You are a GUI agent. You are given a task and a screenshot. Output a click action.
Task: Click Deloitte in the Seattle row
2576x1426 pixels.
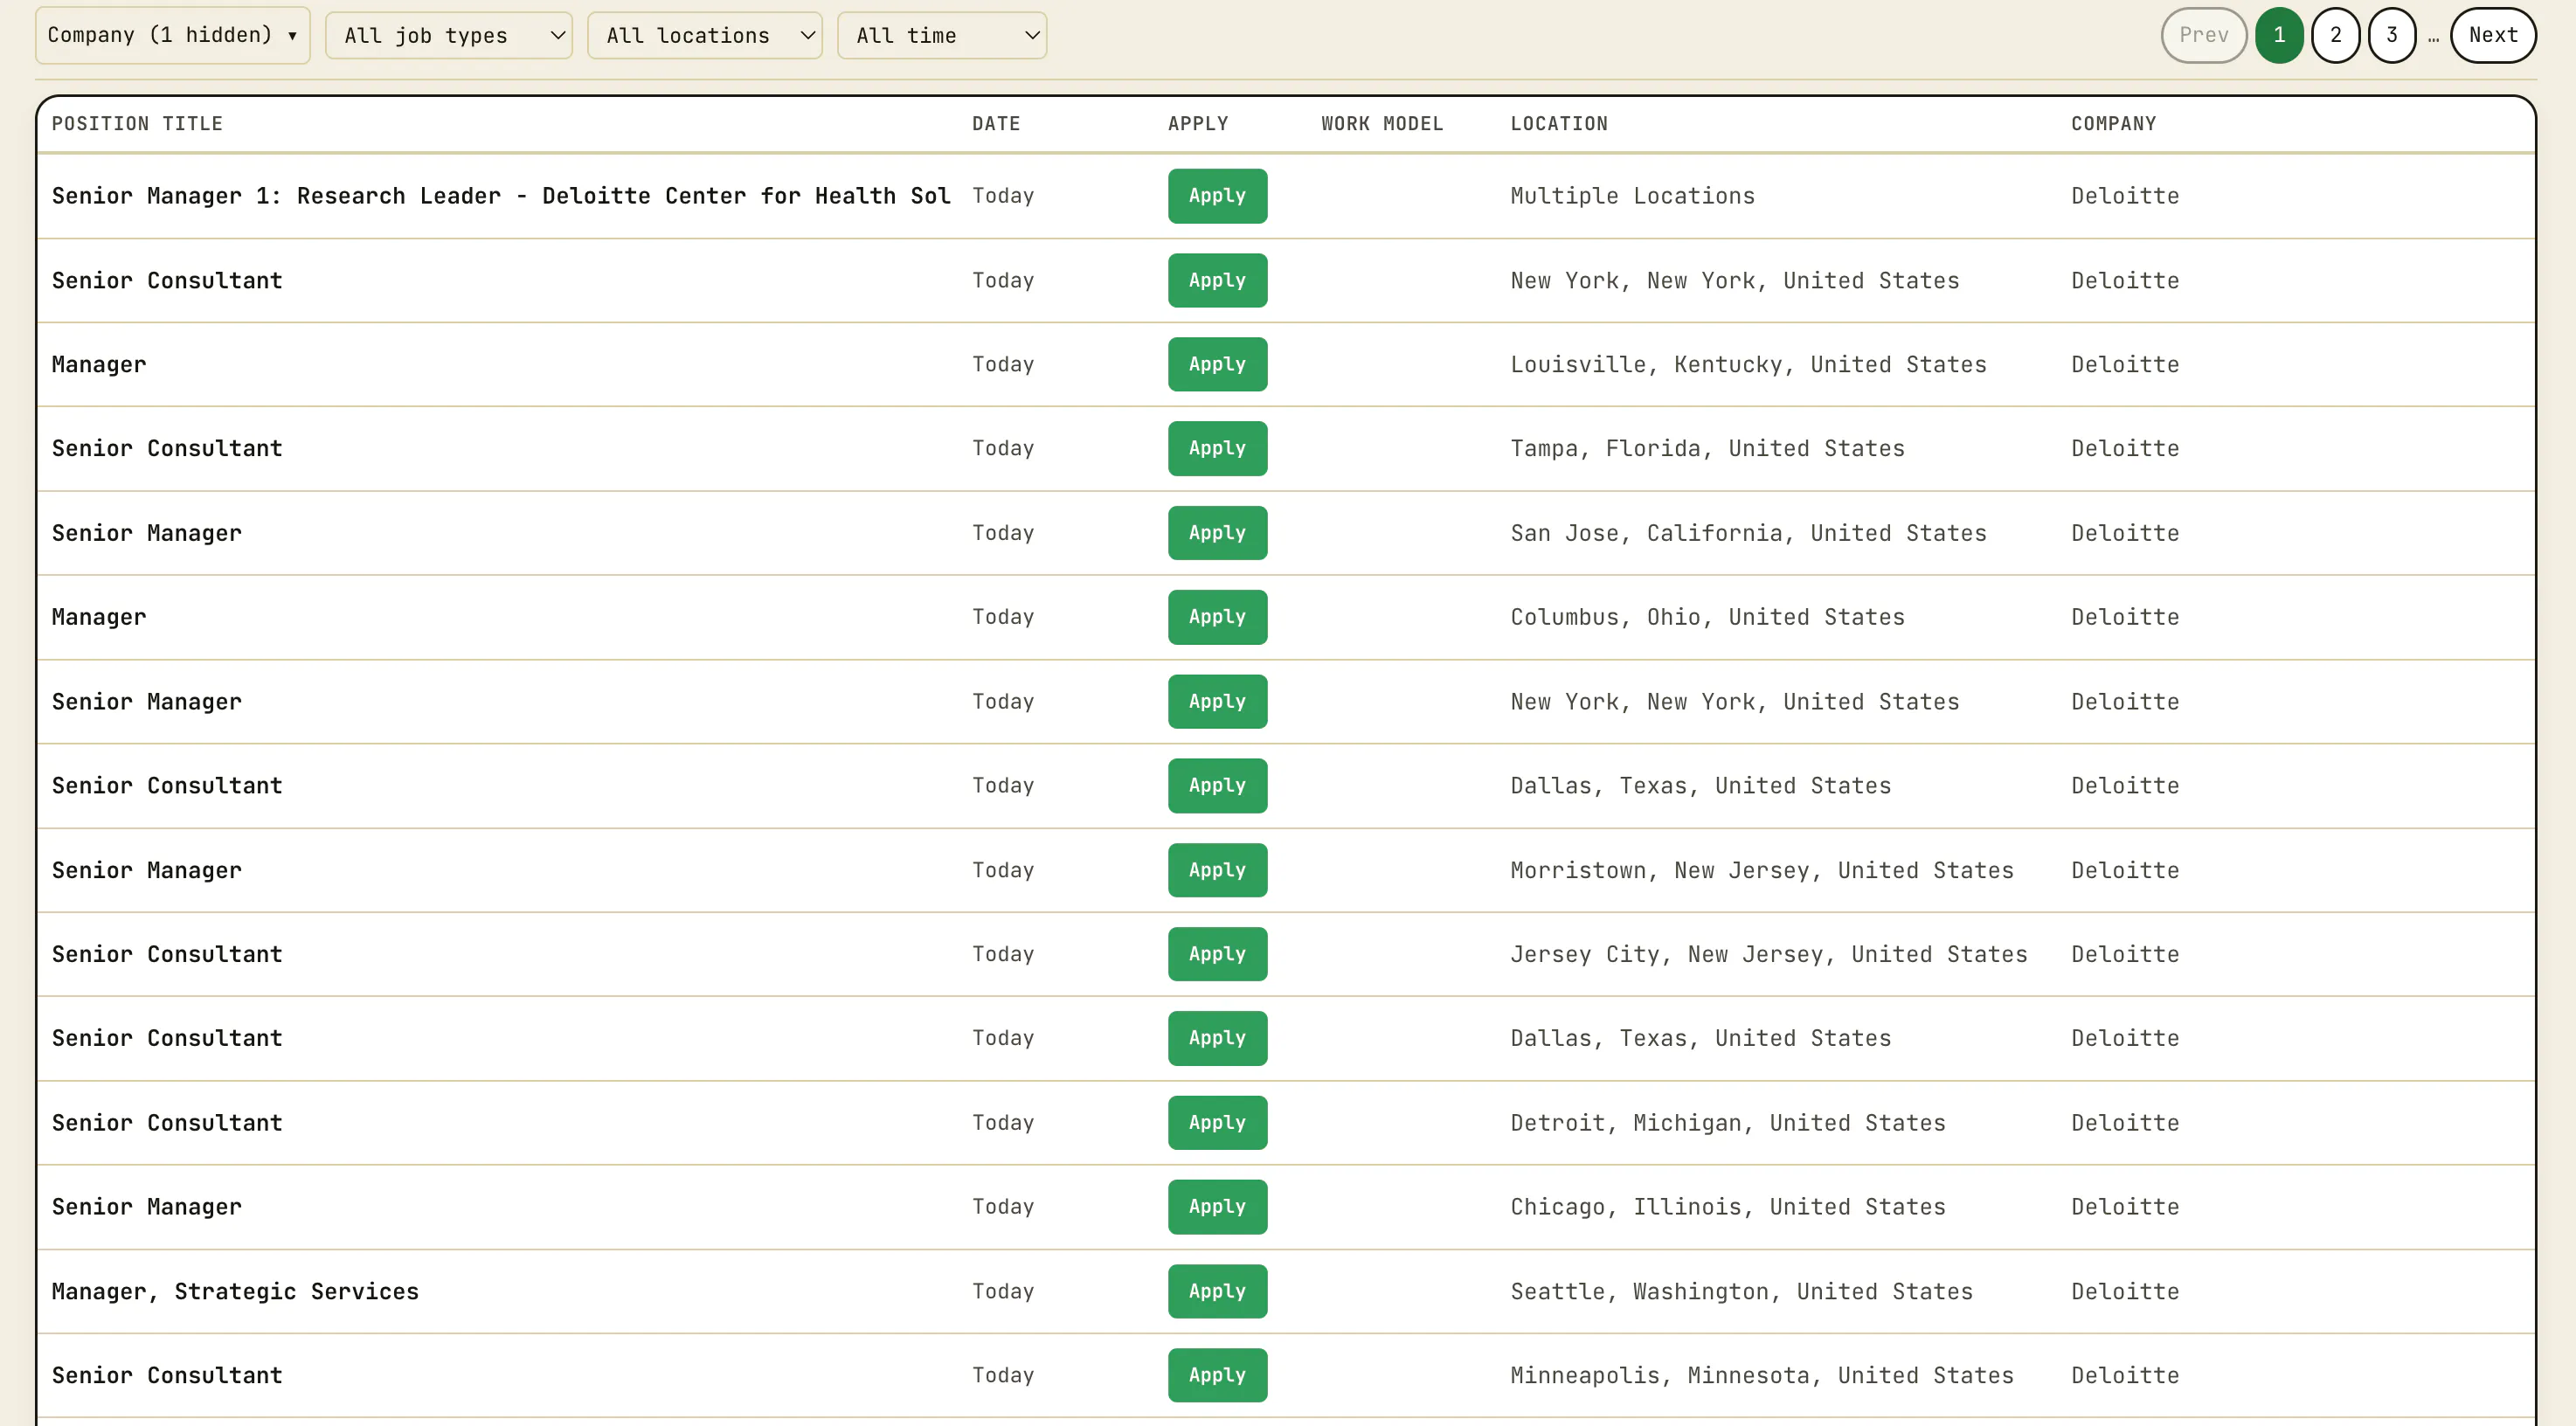point(2125,1291)
